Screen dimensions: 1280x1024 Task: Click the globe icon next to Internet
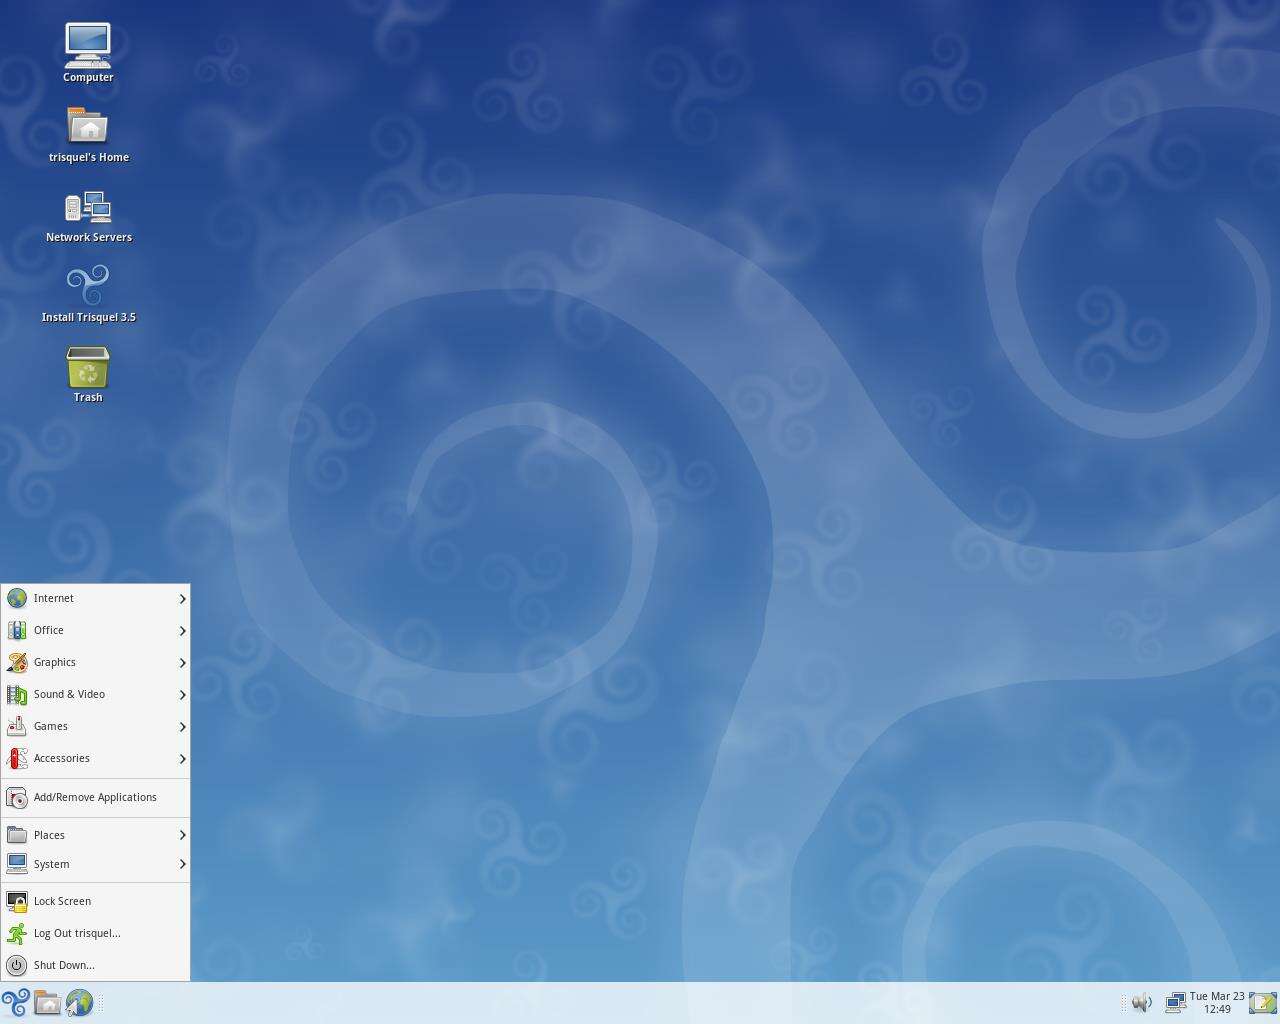click(x=17, y=598)
